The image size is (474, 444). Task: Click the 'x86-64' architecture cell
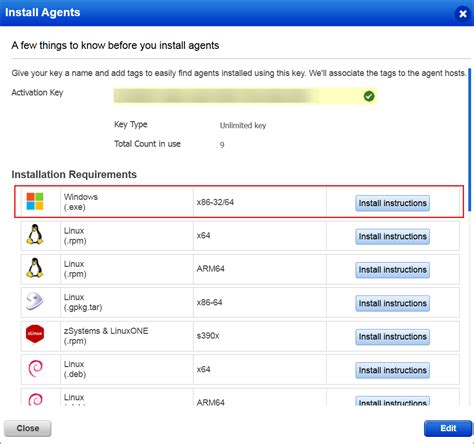pos(260,302)
